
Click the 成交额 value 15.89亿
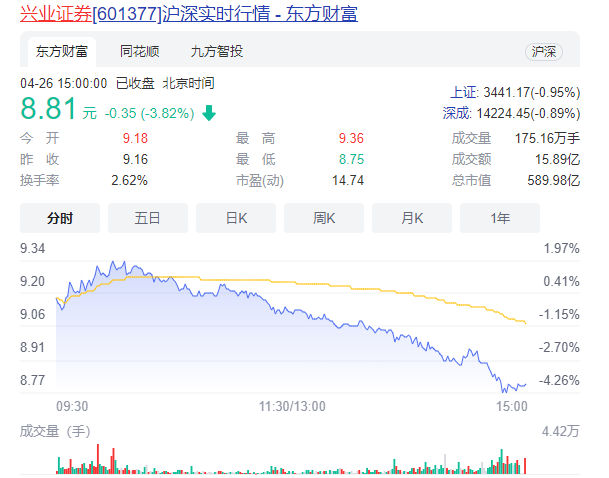point(557,159)
